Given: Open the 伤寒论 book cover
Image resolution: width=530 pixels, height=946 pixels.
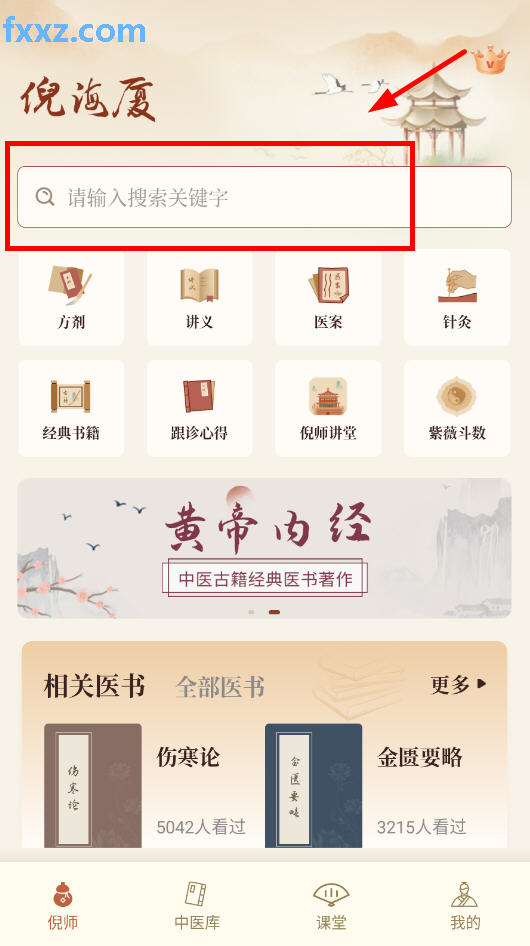Looking at the screenshot, I should pyautogui.click(x=93, y=786).
